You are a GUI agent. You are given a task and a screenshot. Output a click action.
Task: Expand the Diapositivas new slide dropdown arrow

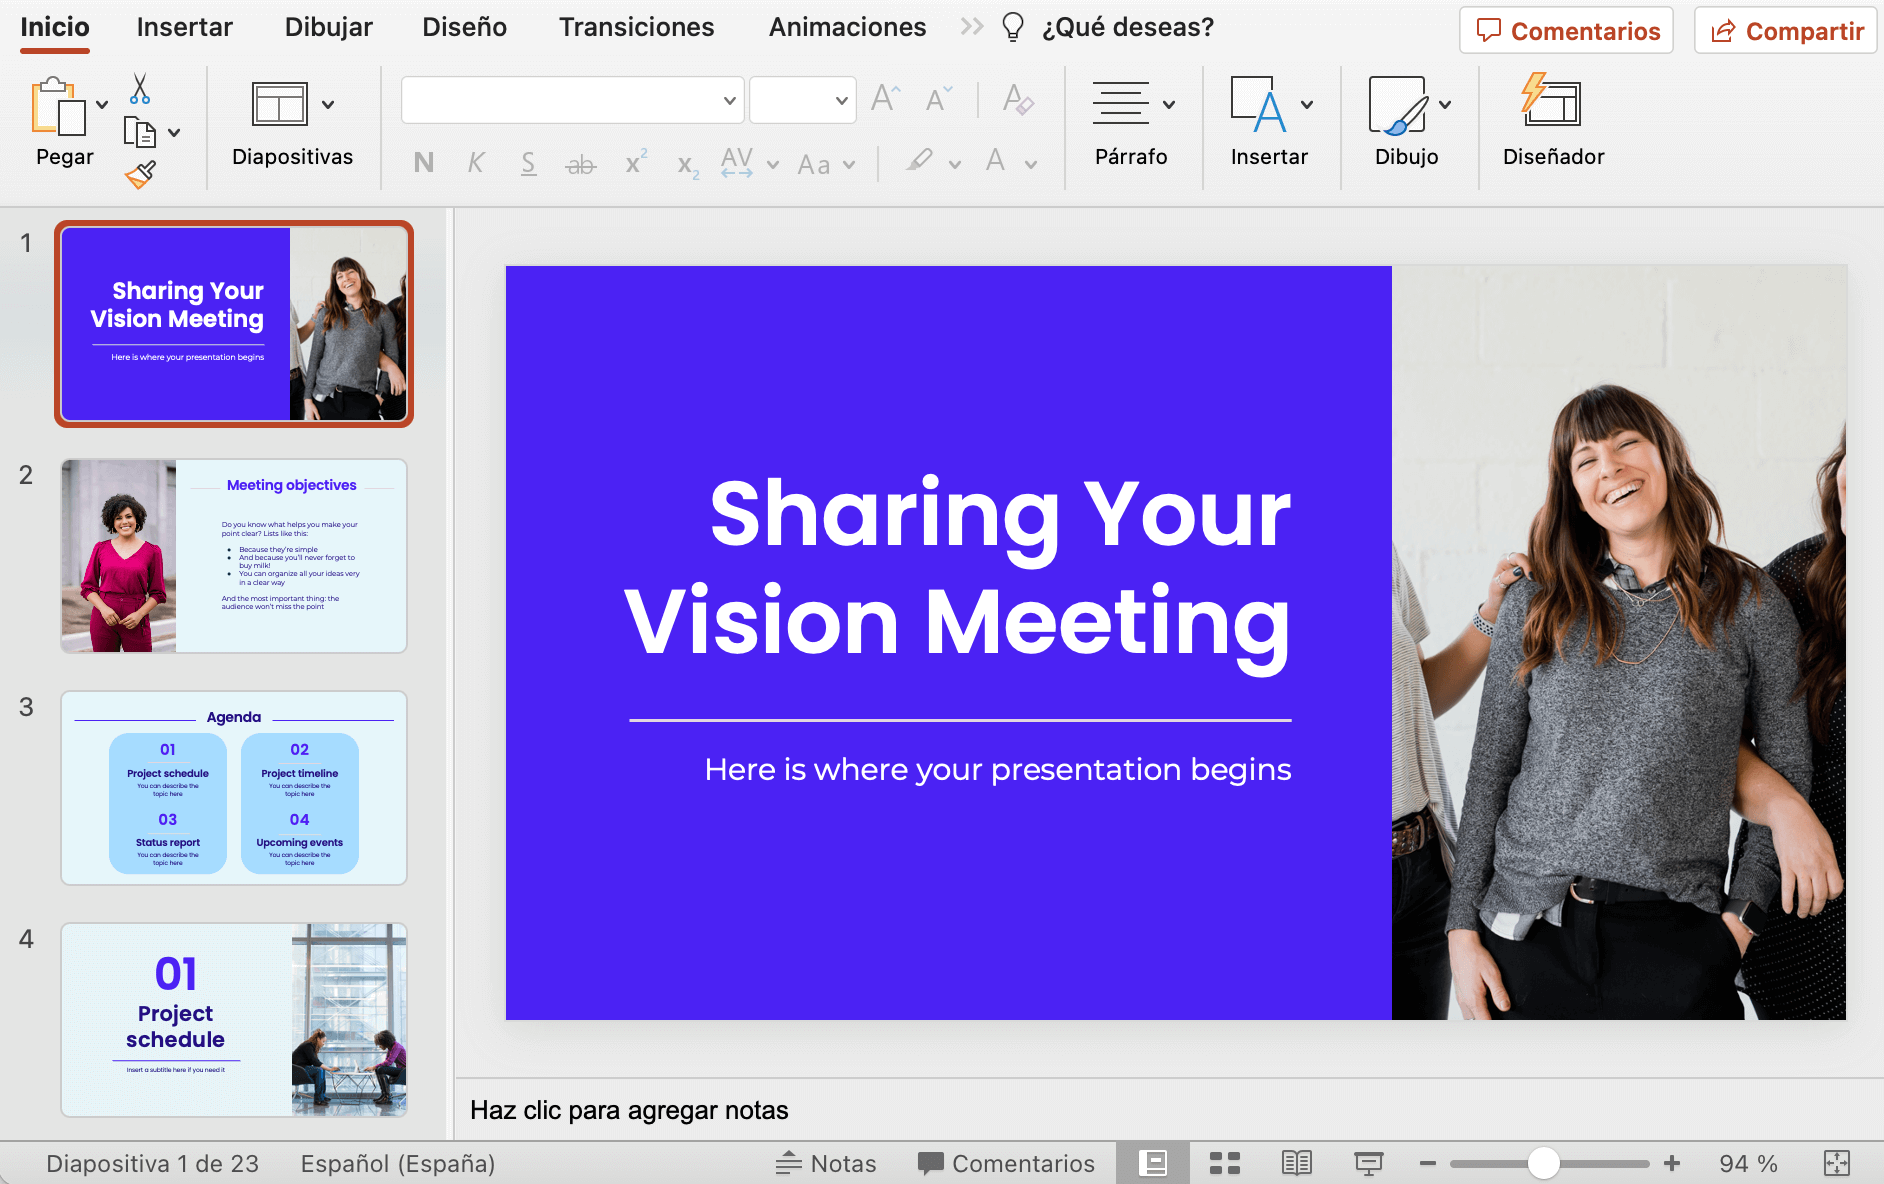[x=328, y=104]
